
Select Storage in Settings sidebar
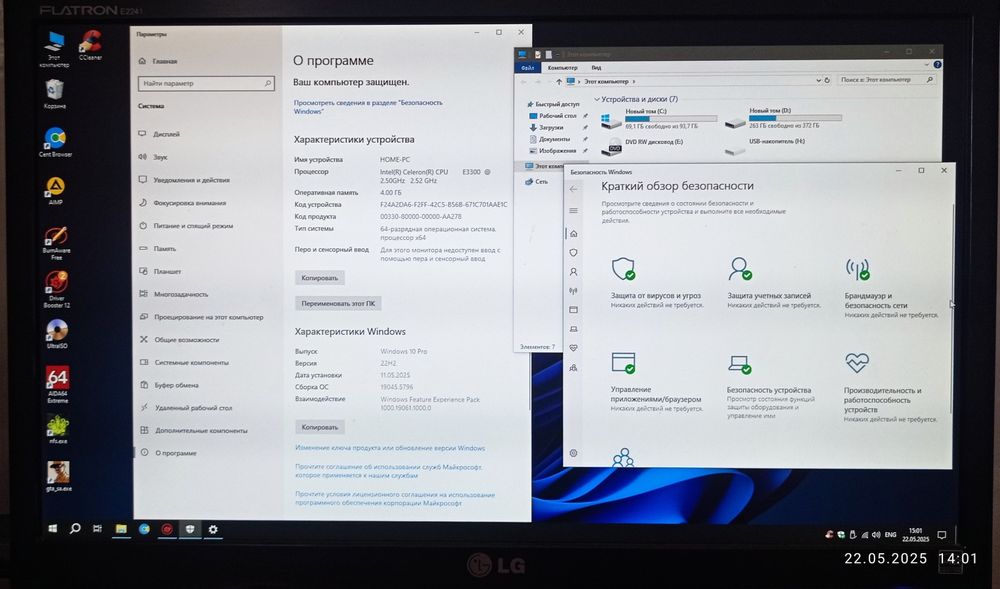(164, 249)
